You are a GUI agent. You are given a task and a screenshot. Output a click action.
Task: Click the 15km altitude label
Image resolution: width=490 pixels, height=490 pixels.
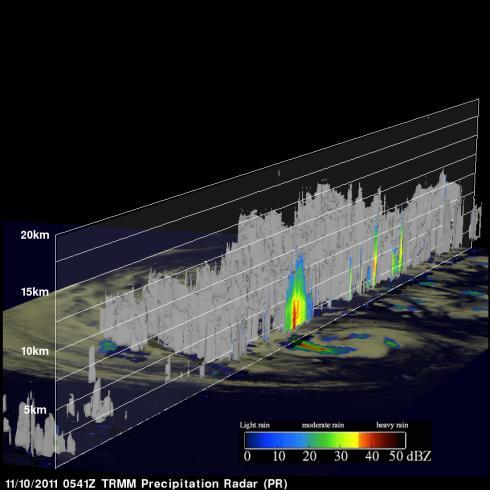click(35, 292)
